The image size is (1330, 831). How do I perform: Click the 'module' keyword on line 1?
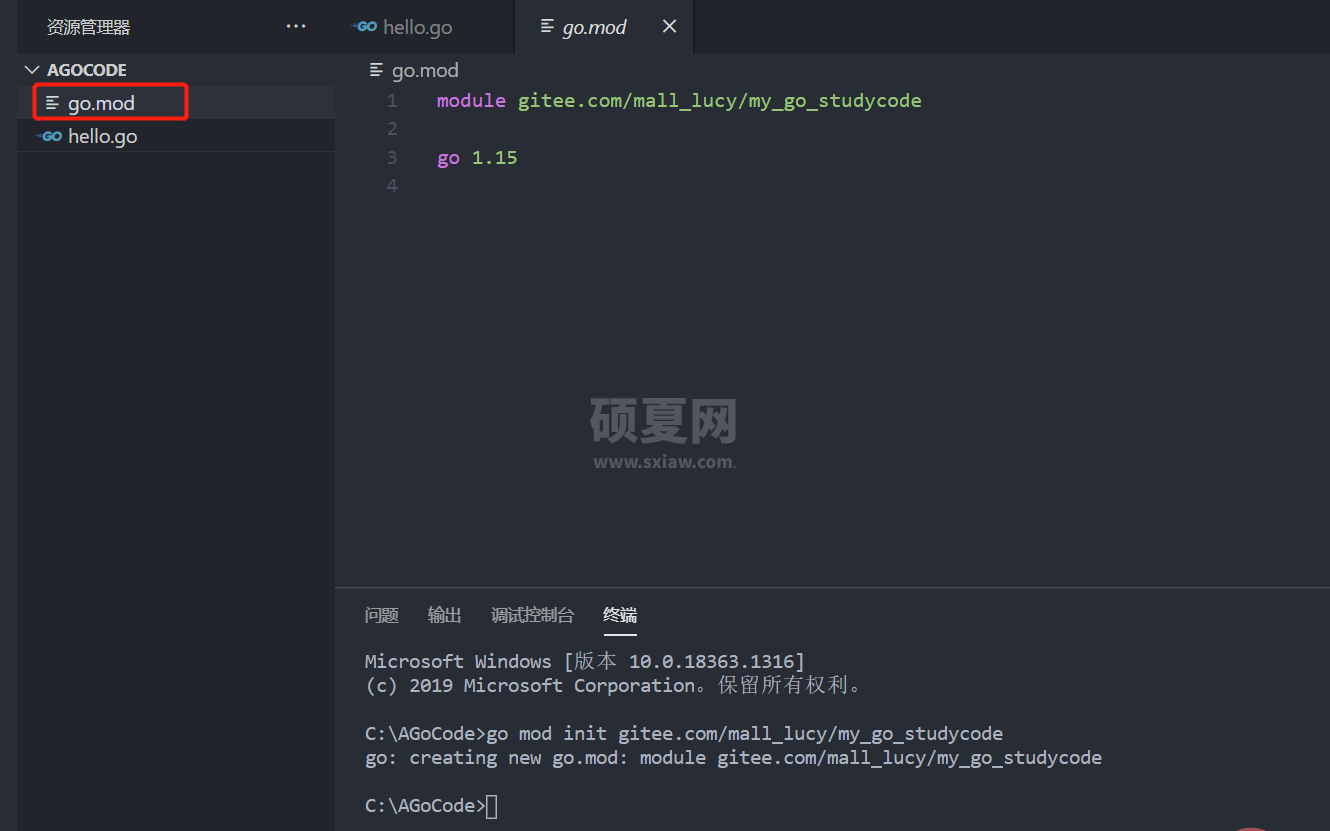coord(472,101)
